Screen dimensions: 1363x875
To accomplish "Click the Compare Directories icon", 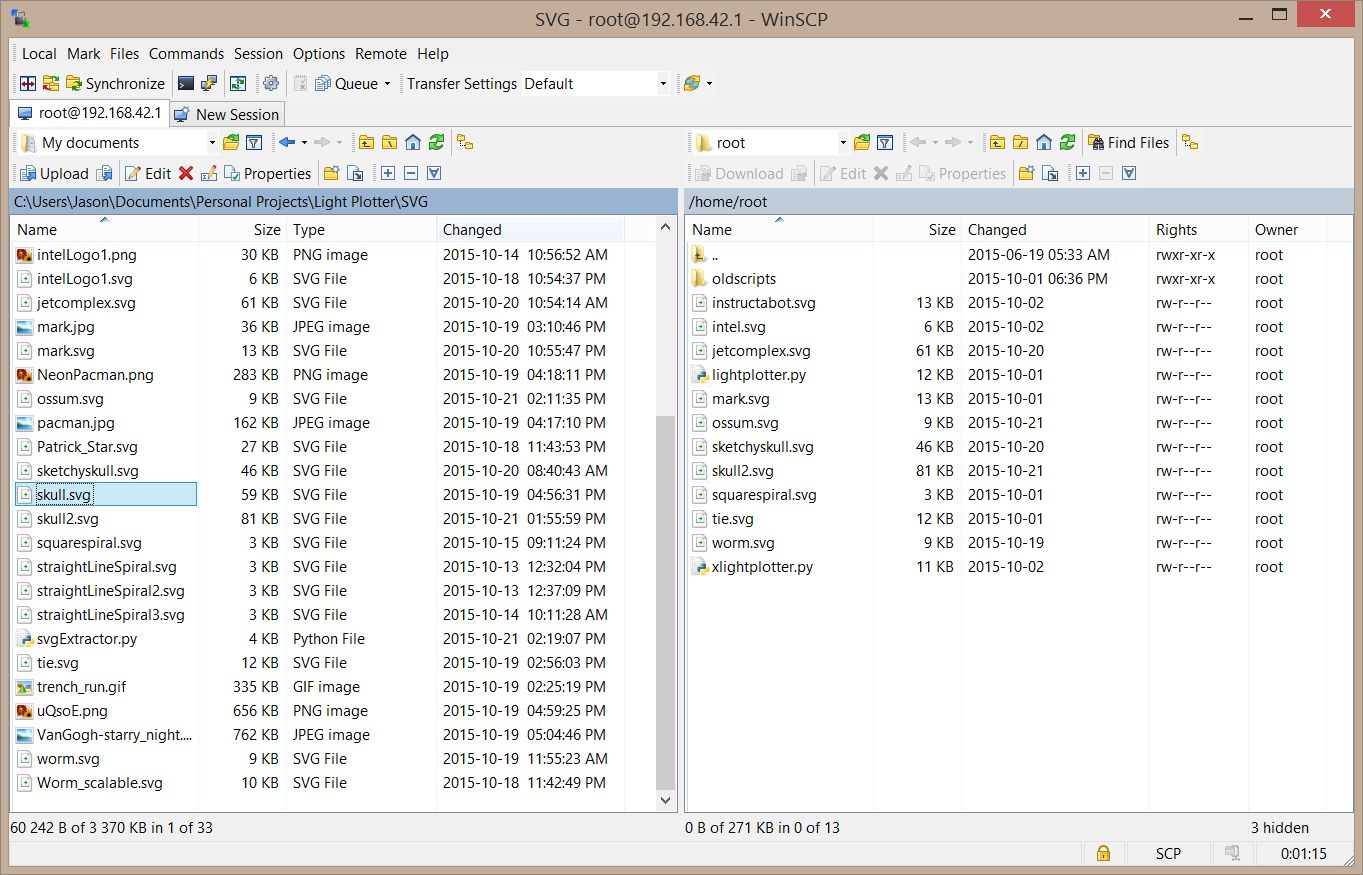I will point(28,84).
